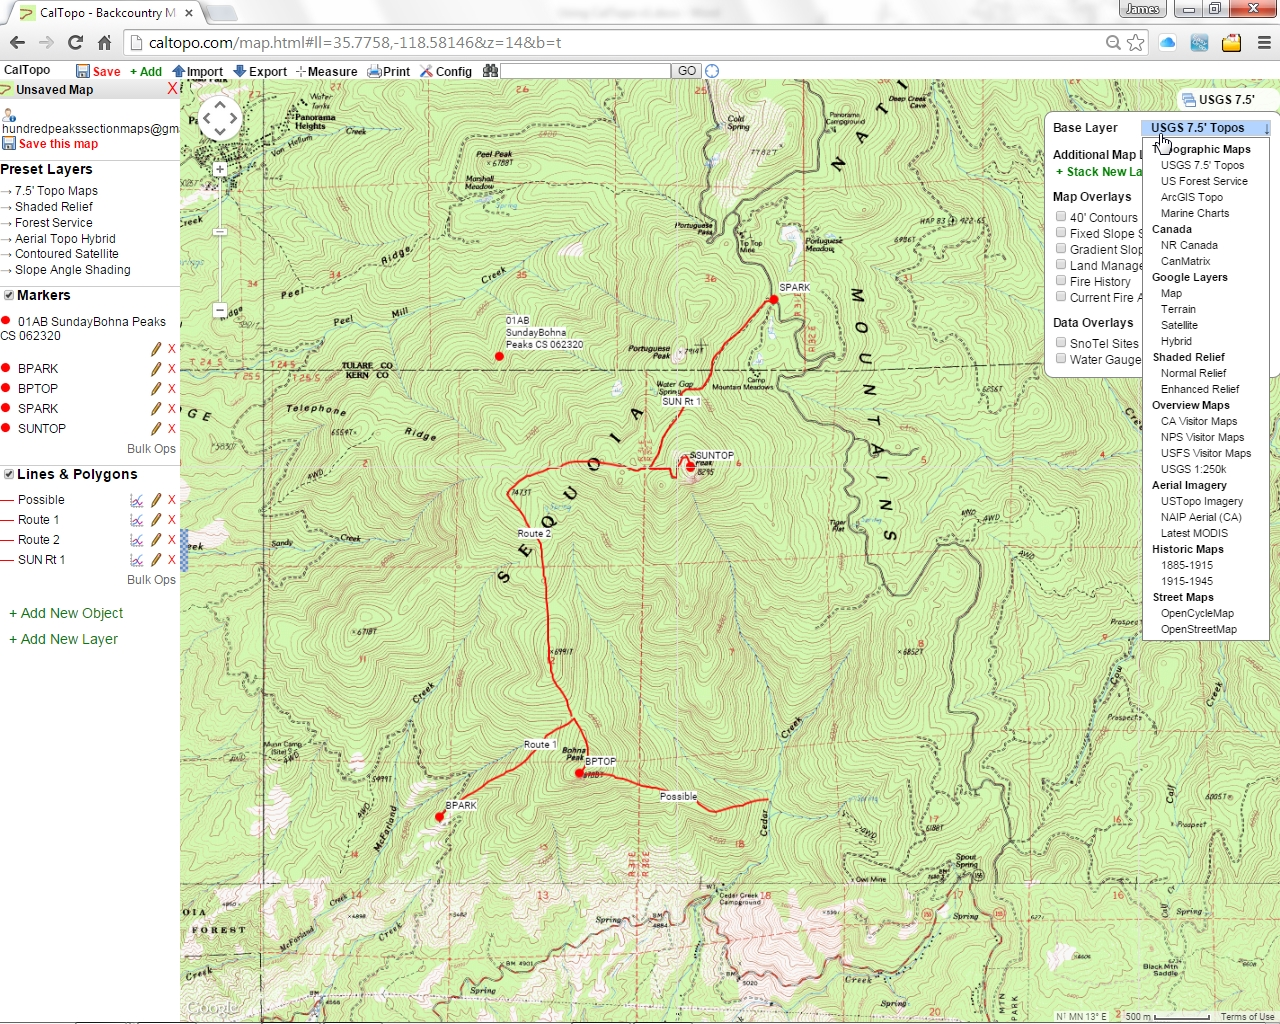The image size is (1280, 1024).
Task: Click the CalTopo search input field
Action: [x=585, y=71]
